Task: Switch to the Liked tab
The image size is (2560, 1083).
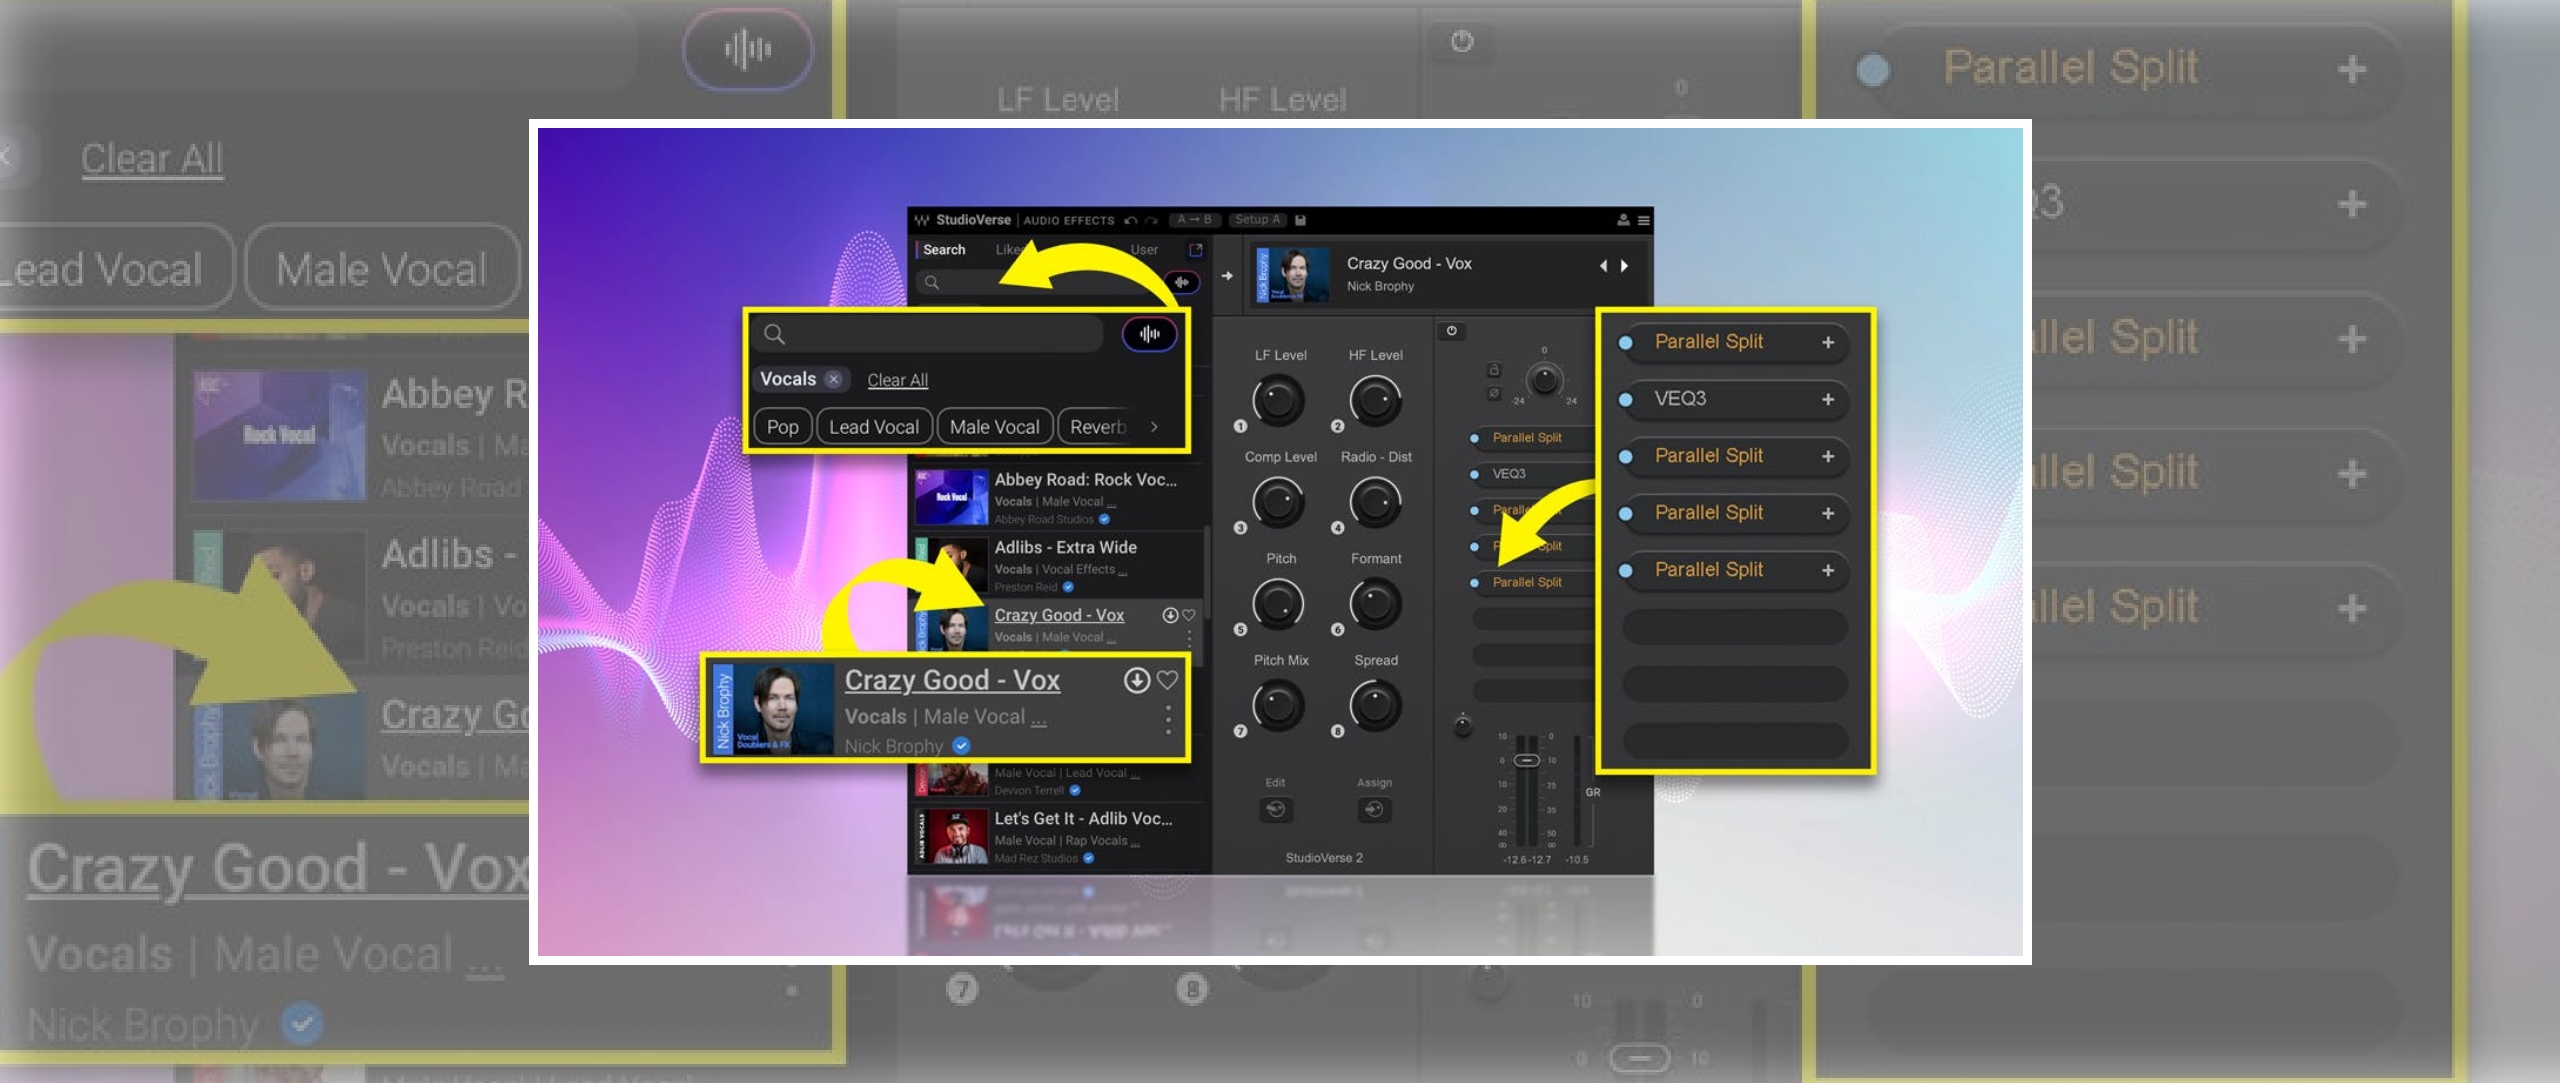Action: 1007,250
